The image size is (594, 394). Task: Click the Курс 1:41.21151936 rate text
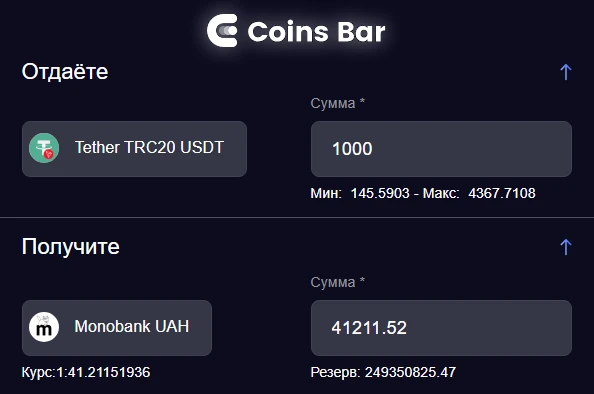coord(86,372)
